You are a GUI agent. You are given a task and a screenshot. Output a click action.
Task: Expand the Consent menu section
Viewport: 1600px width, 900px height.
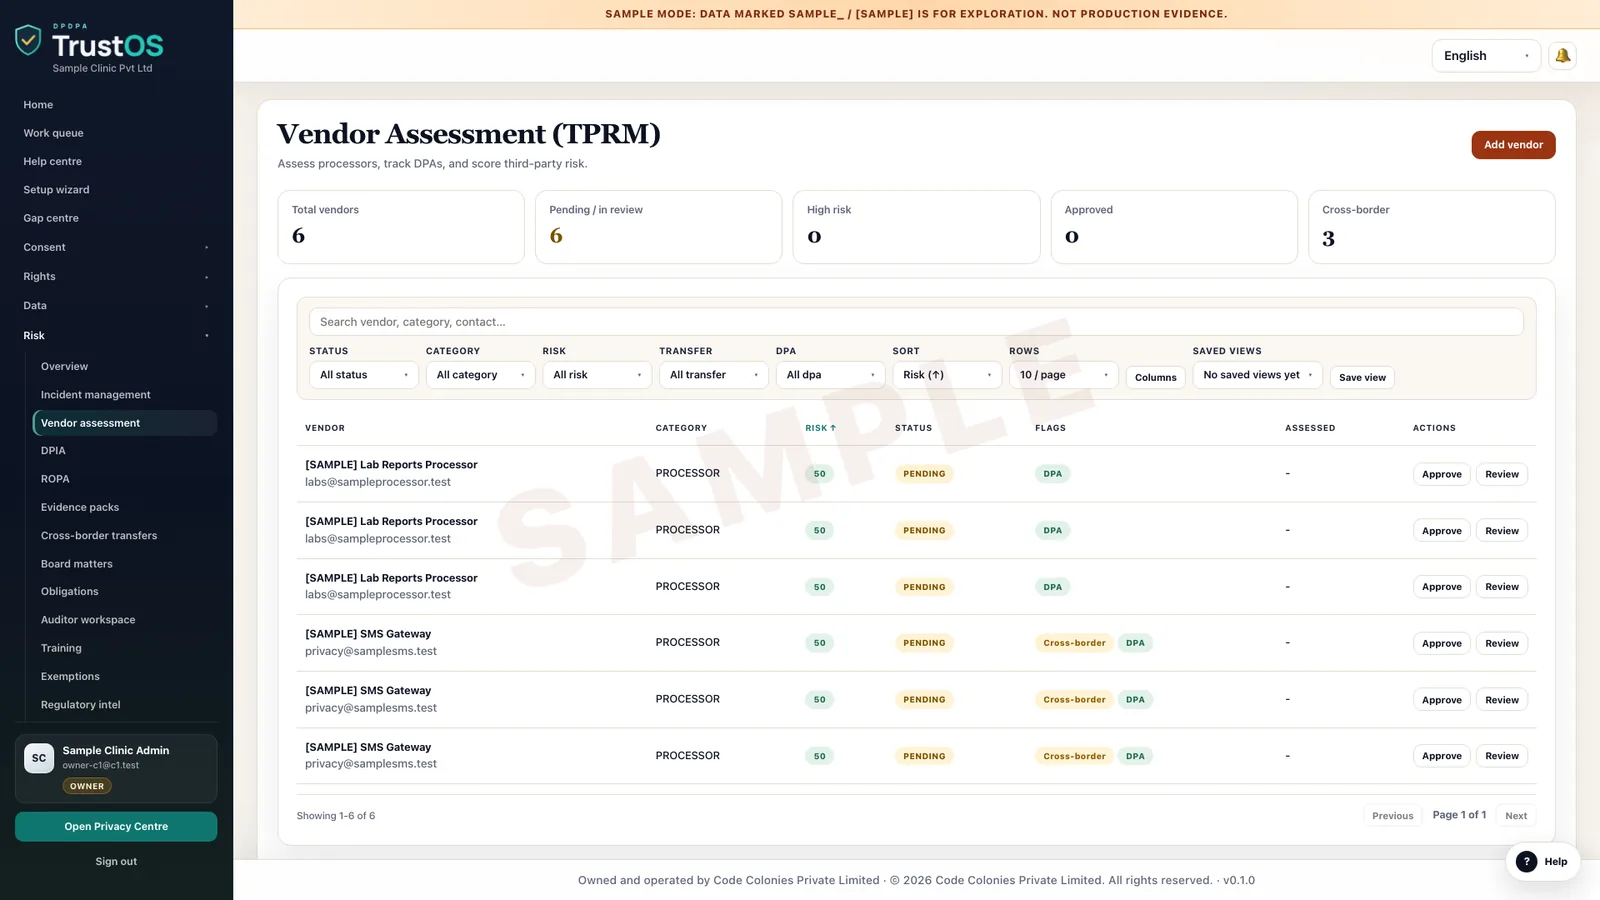click(116, 247)
